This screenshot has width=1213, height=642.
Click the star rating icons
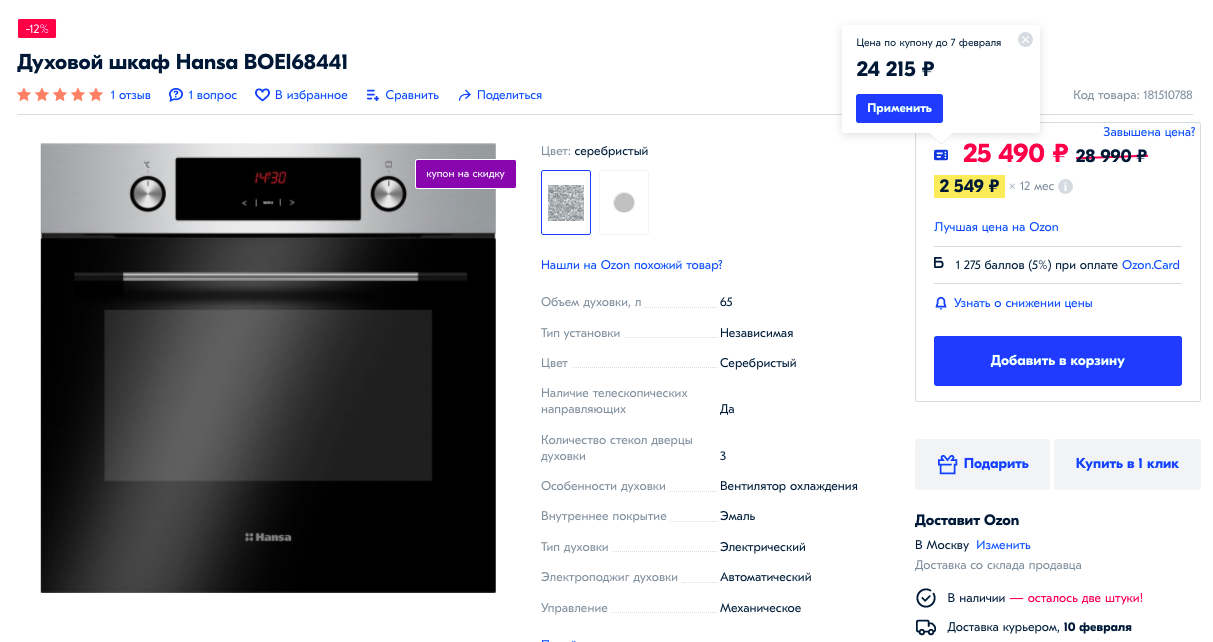pos(60,95)
